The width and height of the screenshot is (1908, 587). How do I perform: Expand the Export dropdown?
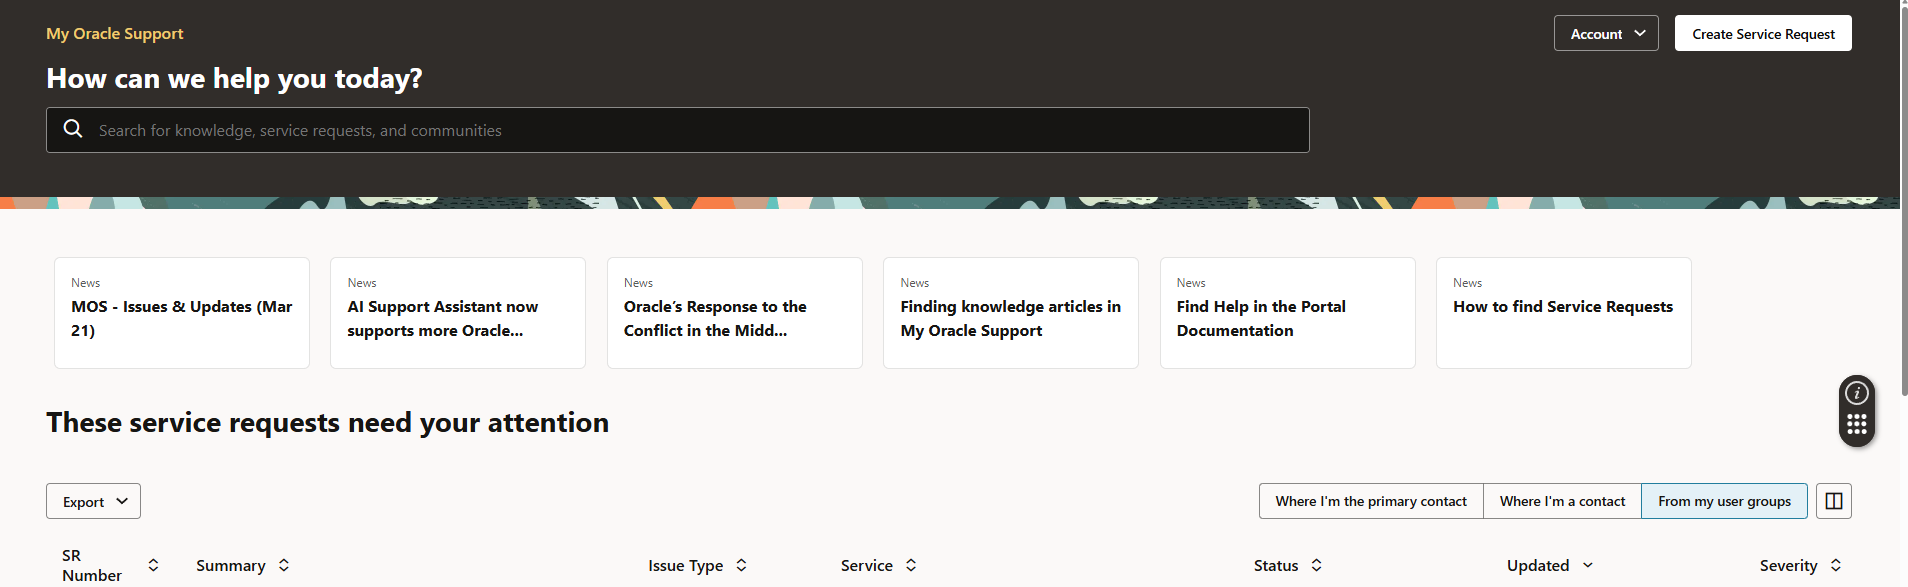[93, 501]
